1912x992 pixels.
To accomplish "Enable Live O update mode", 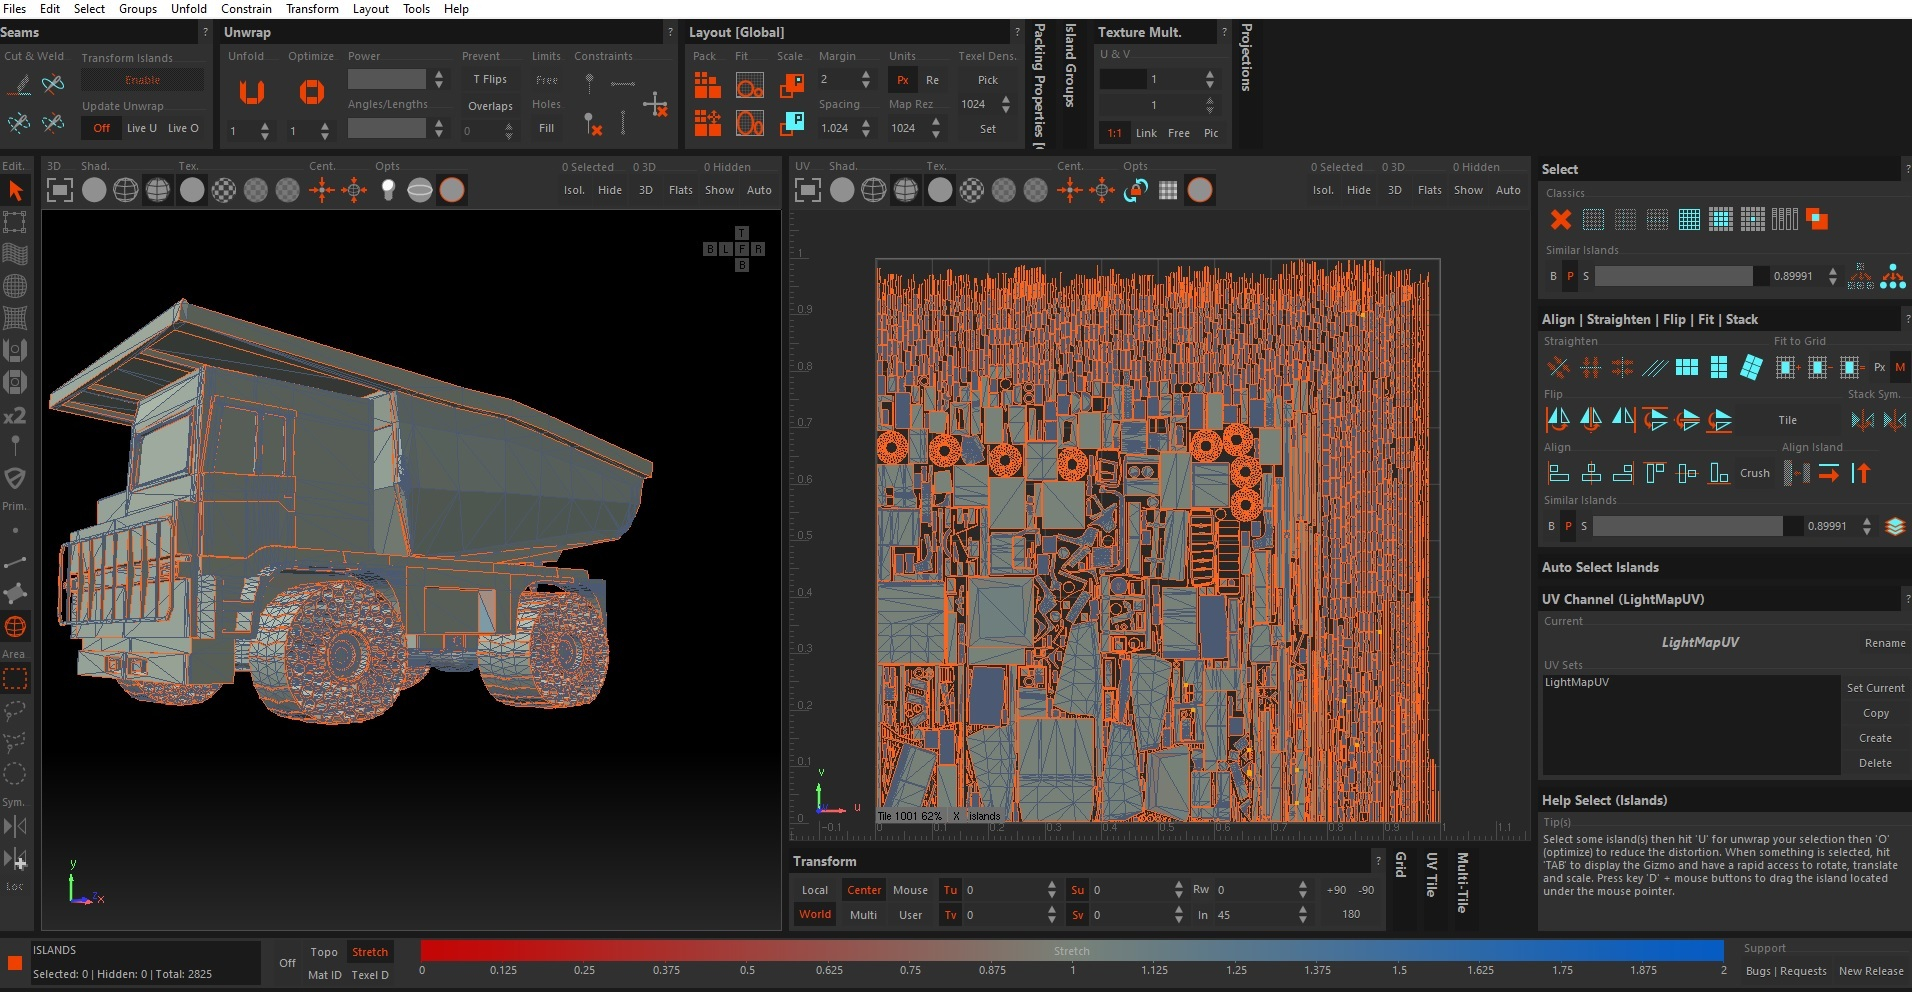I will click(x=183, y=128).
